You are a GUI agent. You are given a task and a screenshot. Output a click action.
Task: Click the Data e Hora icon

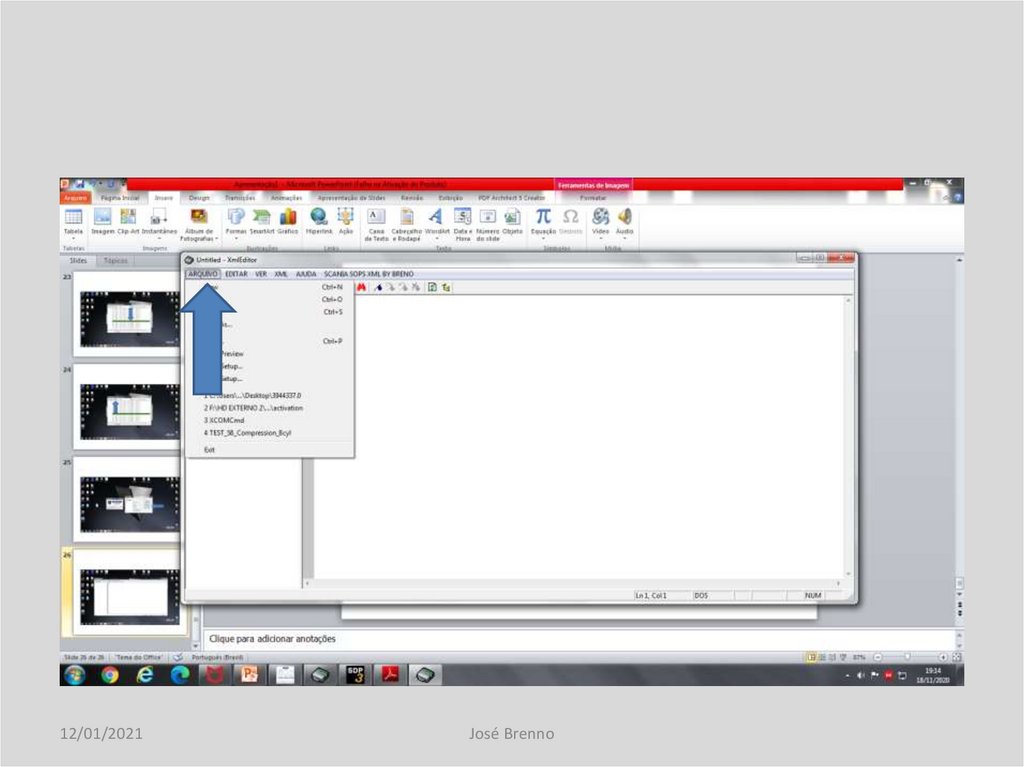tap(462, 224)
